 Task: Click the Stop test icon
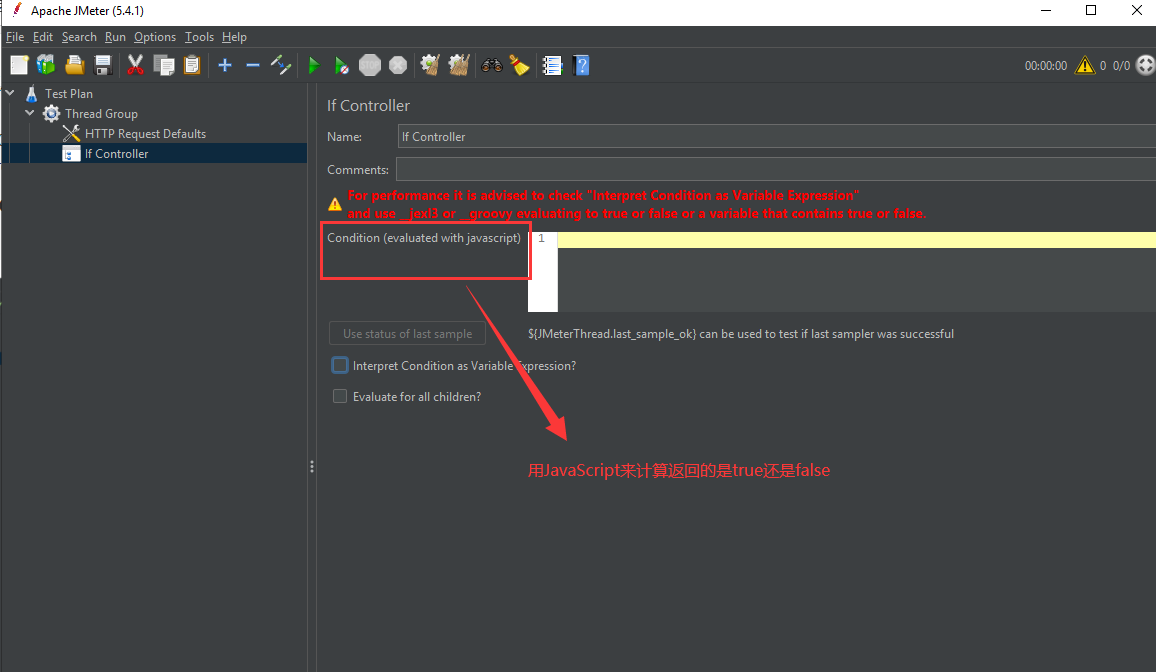point(369,66)
